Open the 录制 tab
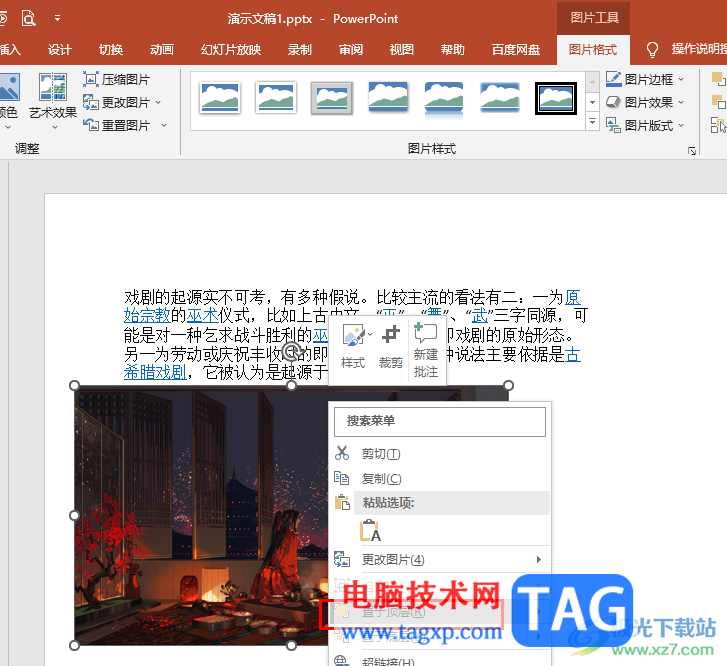This screenshot has height=666, width=727. (x=300, y=49)
